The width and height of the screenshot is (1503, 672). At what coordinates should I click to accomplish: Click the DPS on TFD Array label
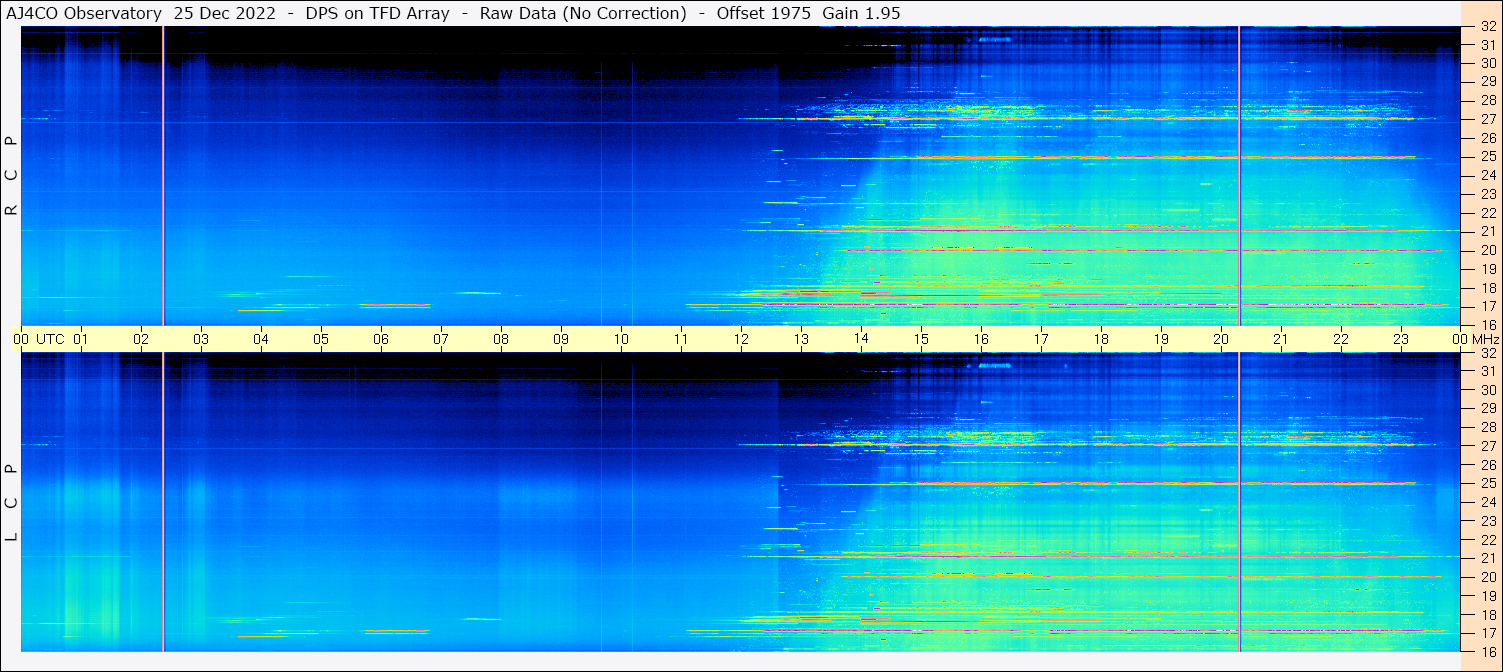[x=379, y=13]
